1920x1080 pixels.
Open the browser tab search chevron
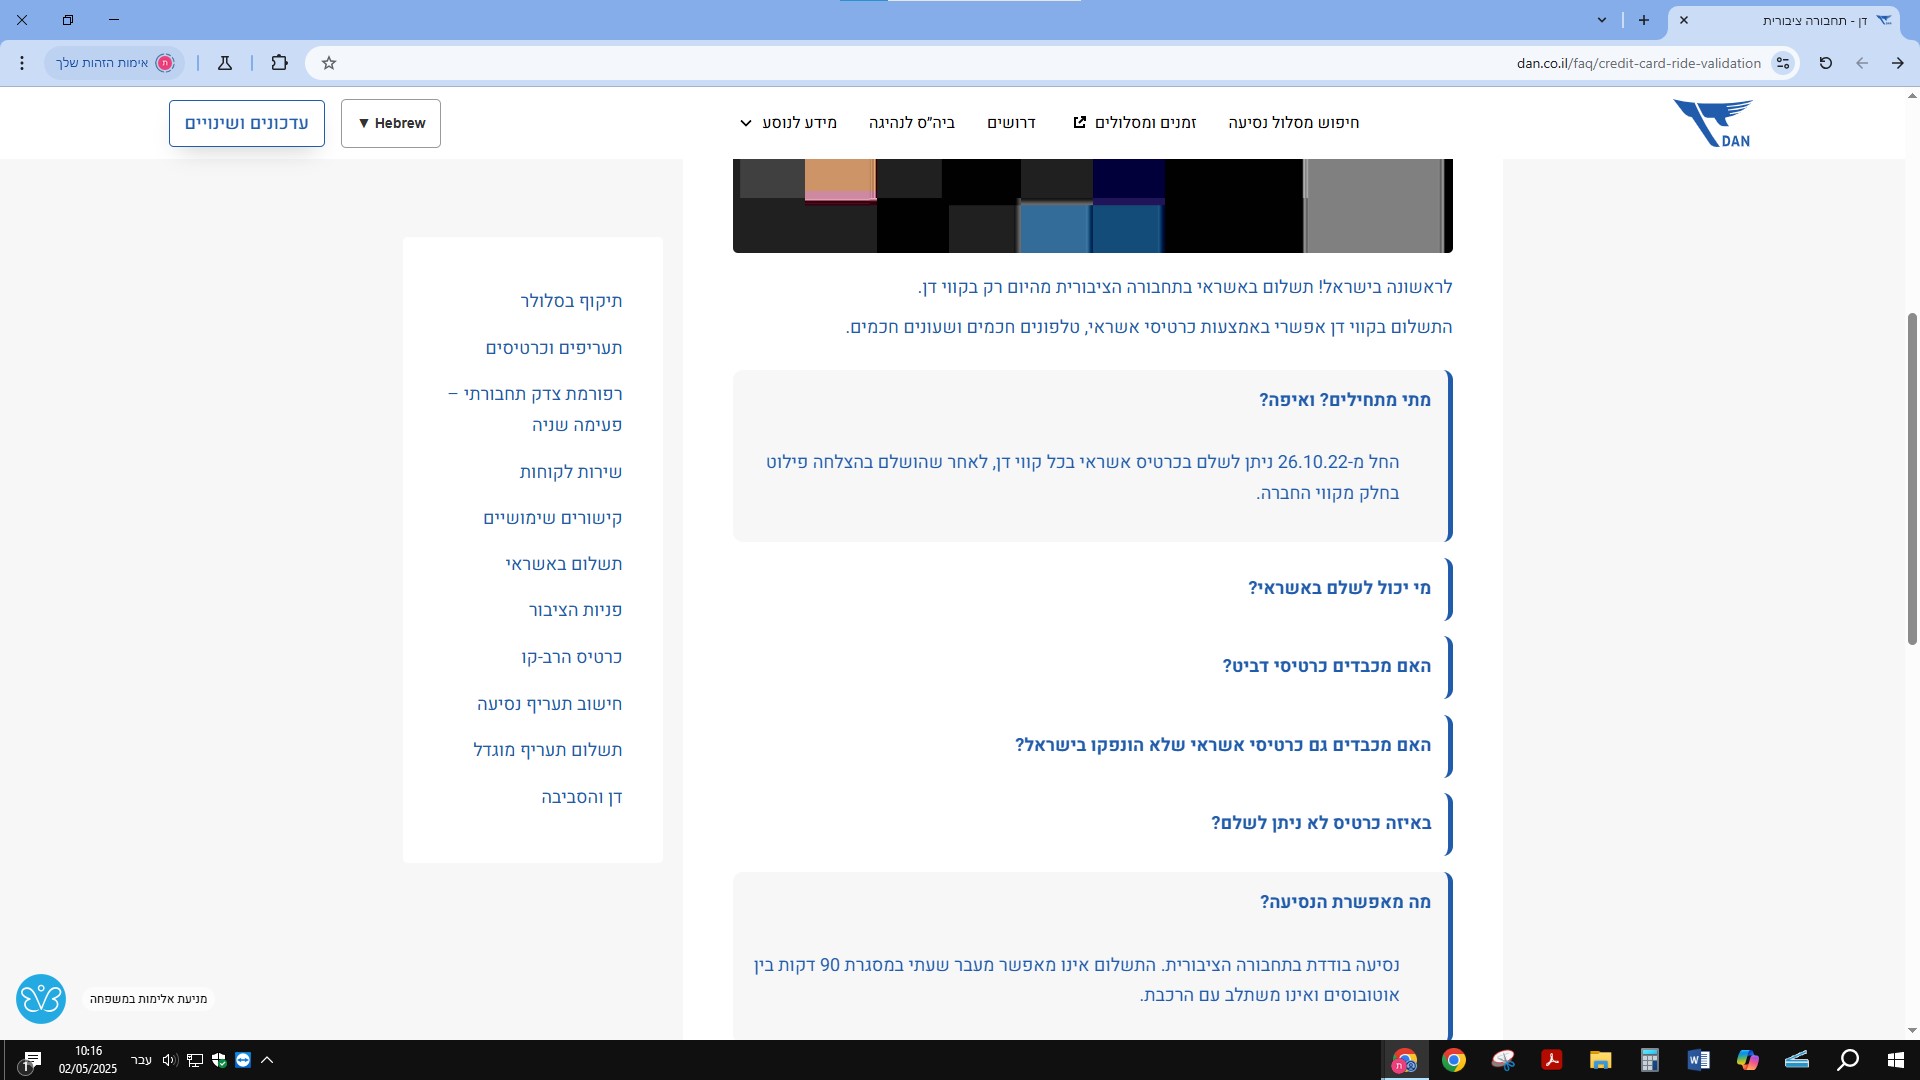click(1602, 20)
